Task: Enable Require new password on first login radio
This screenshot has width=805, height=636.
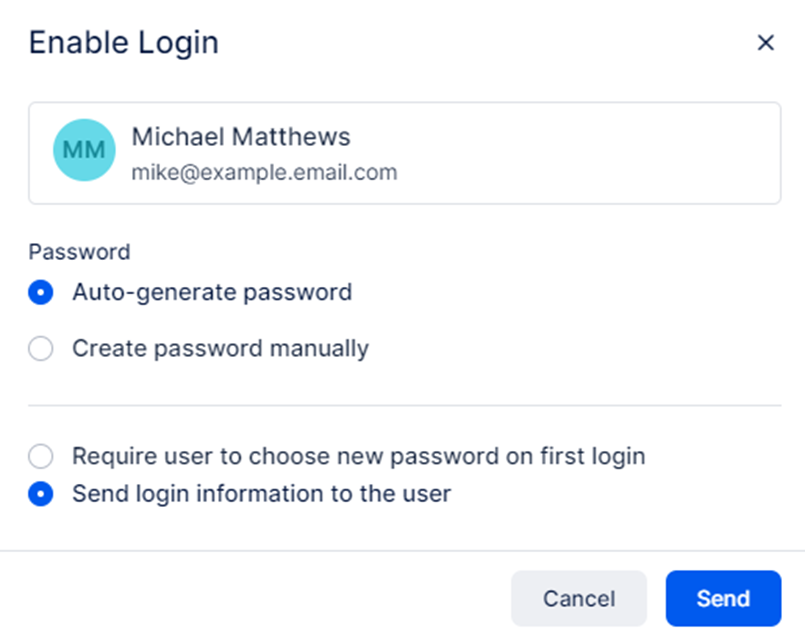Action: (41, 457)
